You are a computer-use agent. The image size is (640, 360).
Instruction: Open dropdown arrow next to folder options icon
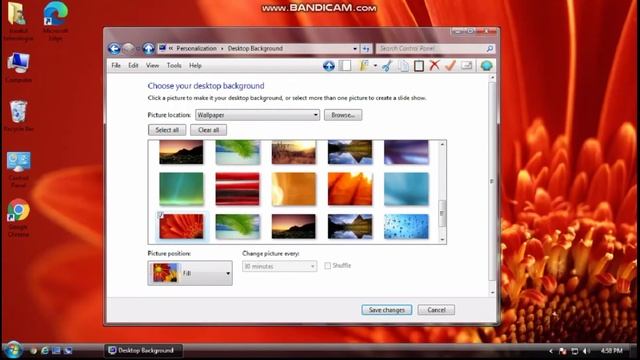click(375, 65)
